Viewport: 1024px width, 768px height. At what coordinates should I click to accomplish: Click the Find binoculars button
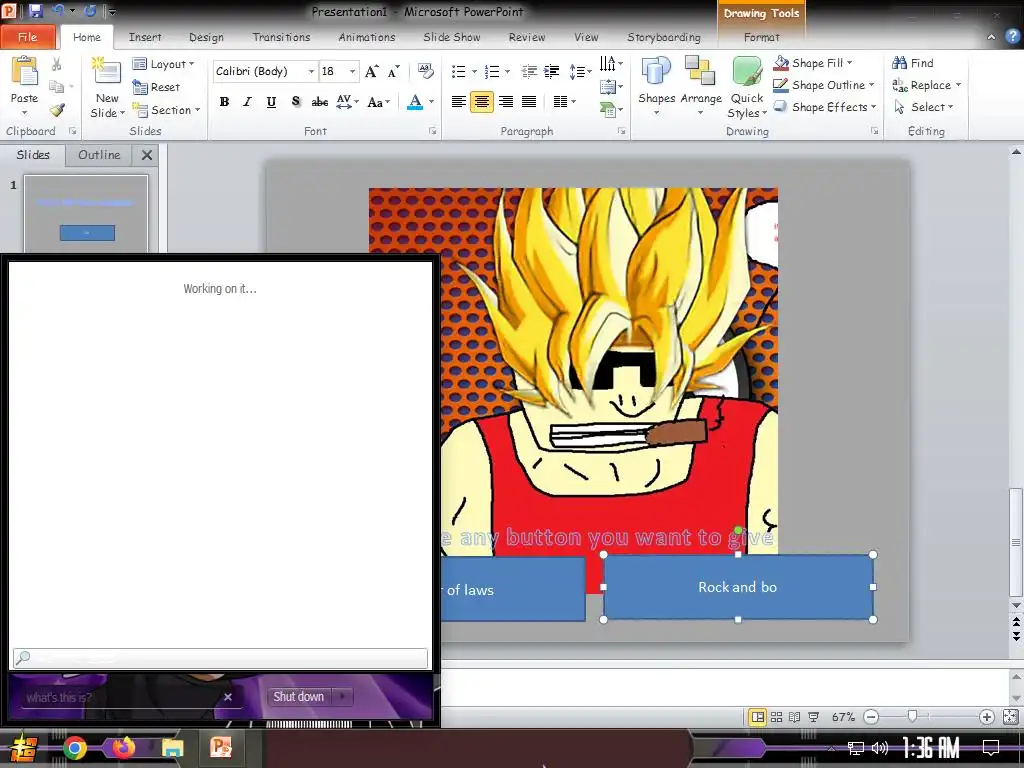point(913,63)
